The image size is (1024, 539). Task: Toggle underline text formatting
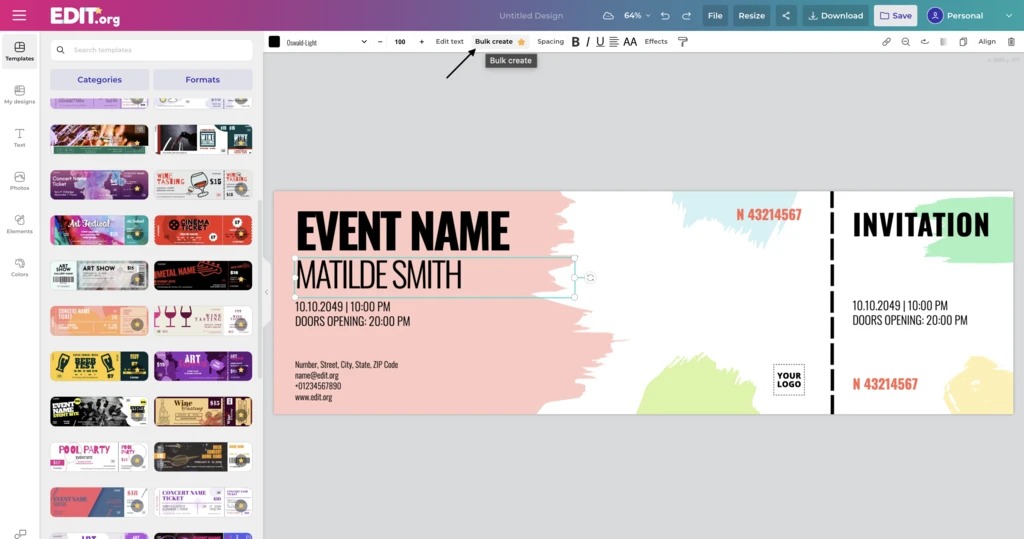point(600,42)
